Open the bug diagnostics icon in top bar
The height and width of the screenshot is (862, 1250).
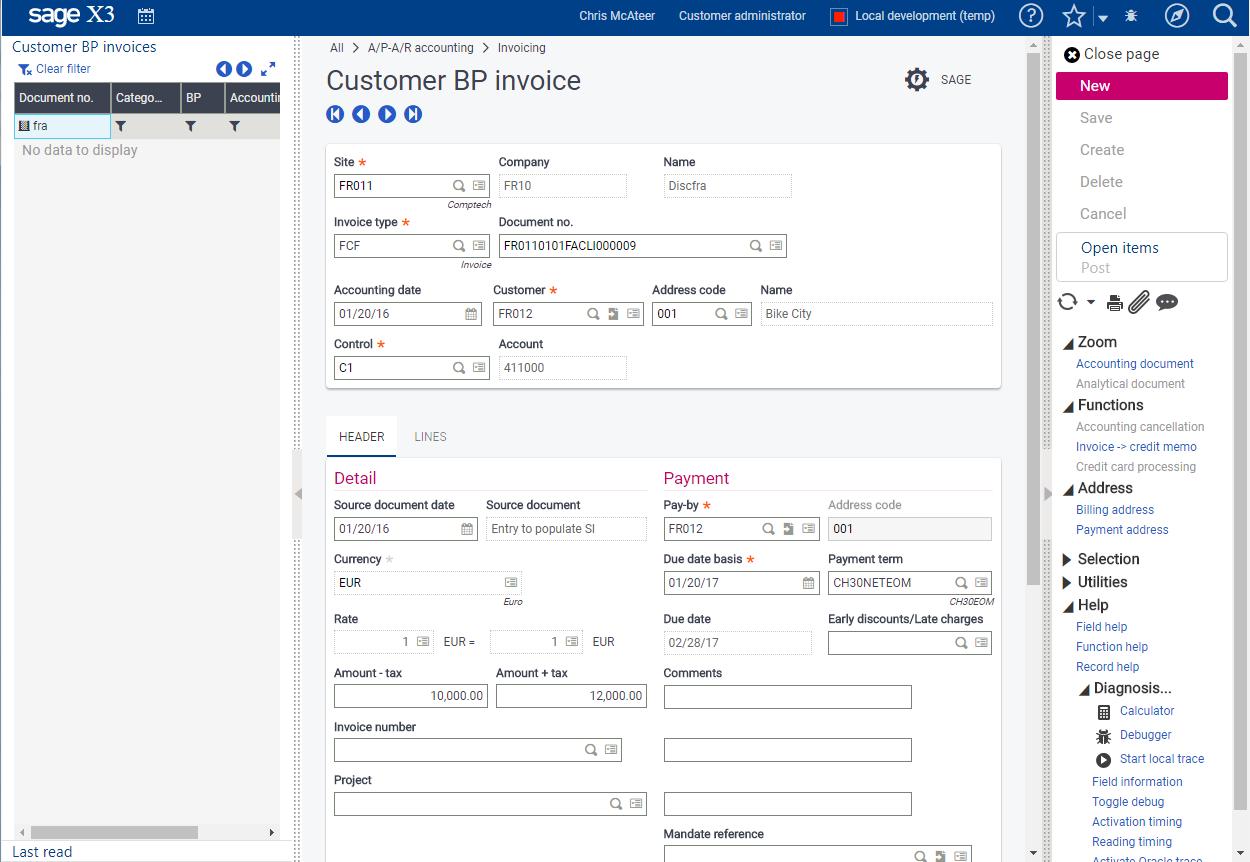tap(1131, 16)
